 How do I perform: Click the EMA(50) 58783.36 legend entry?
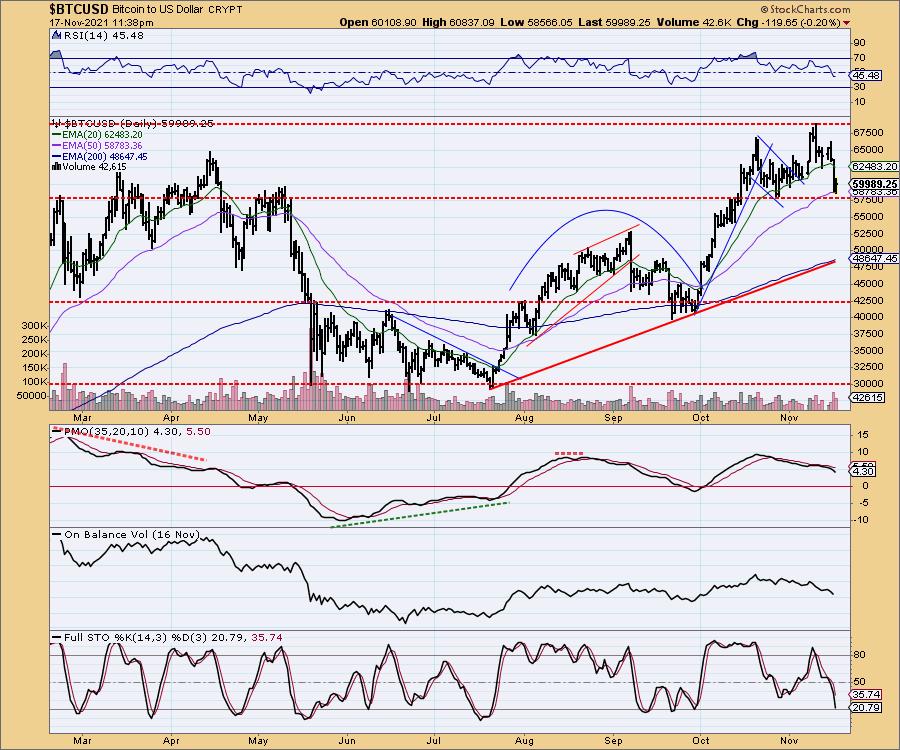click(102, 145)
